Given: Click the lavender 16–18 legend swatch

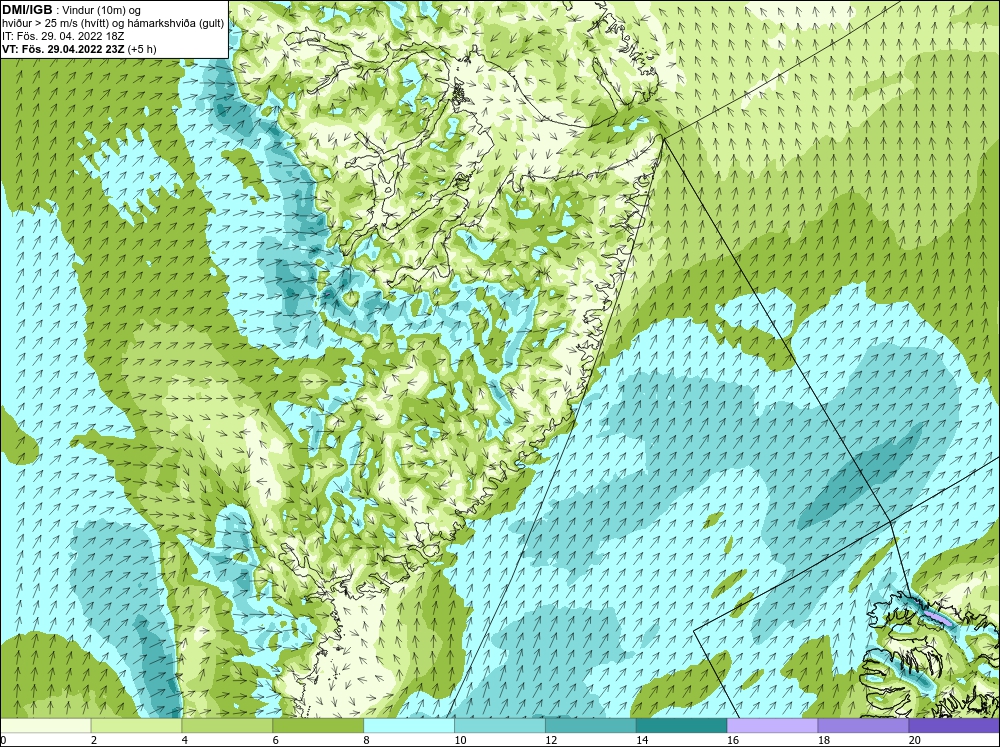Looking at the screenshot, I should 772,726.
